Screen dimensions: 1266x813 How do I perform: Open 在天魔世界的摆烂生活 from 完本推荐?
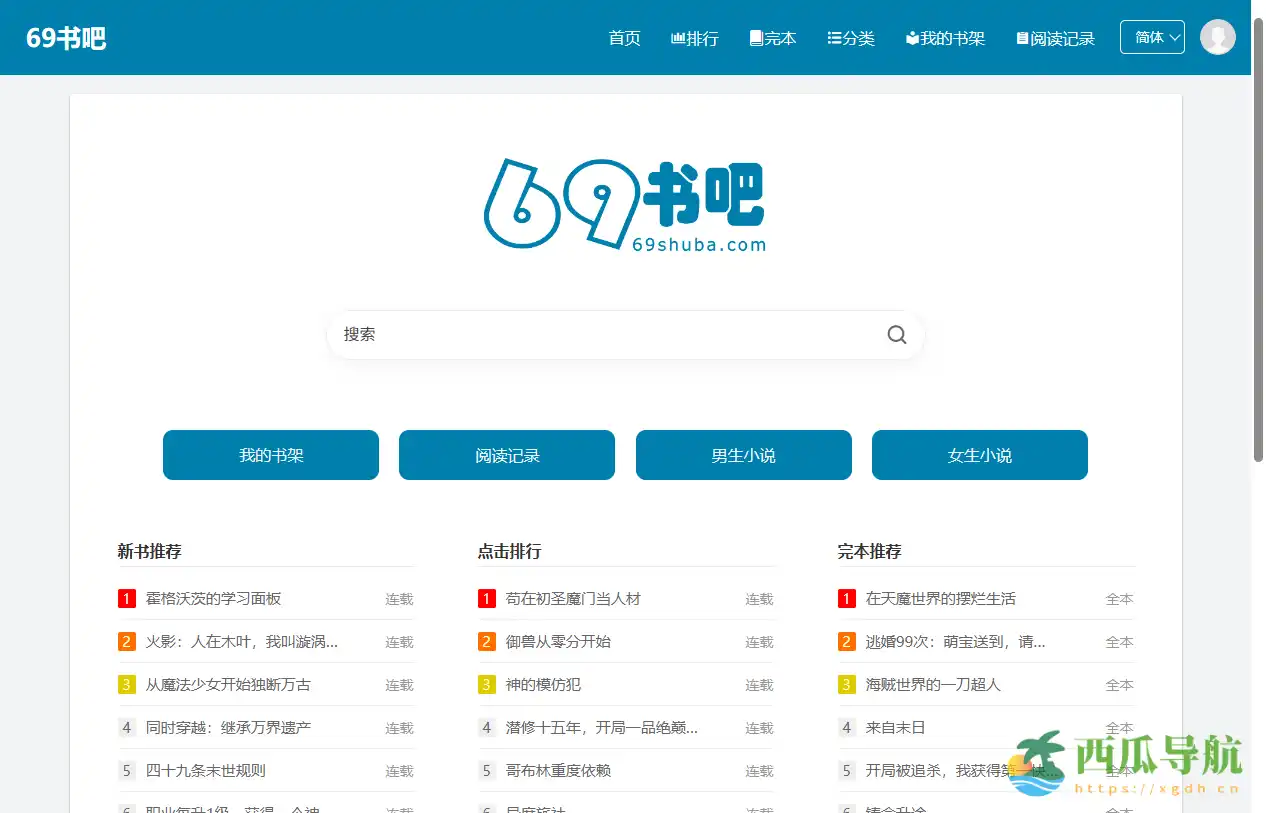coord(939,598)
